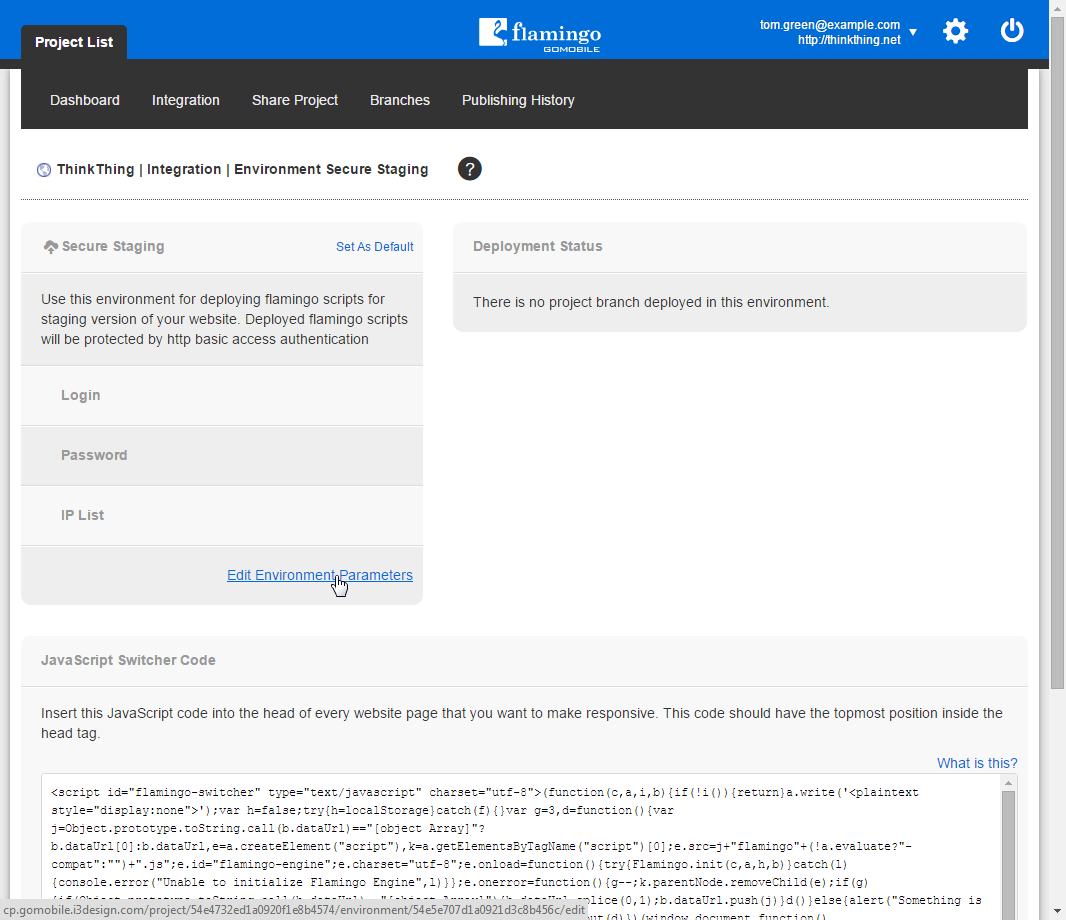Click the What is this? link

pyautogui.click(x=977, y=763)
